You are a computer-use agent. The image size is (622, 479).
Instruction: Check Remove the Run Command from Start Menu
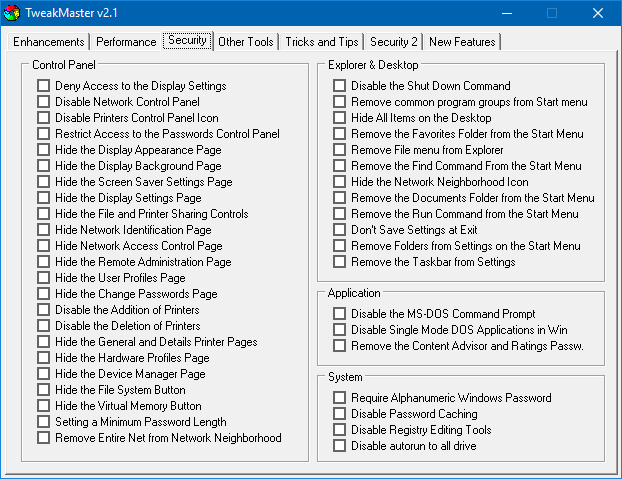[340, 214]
